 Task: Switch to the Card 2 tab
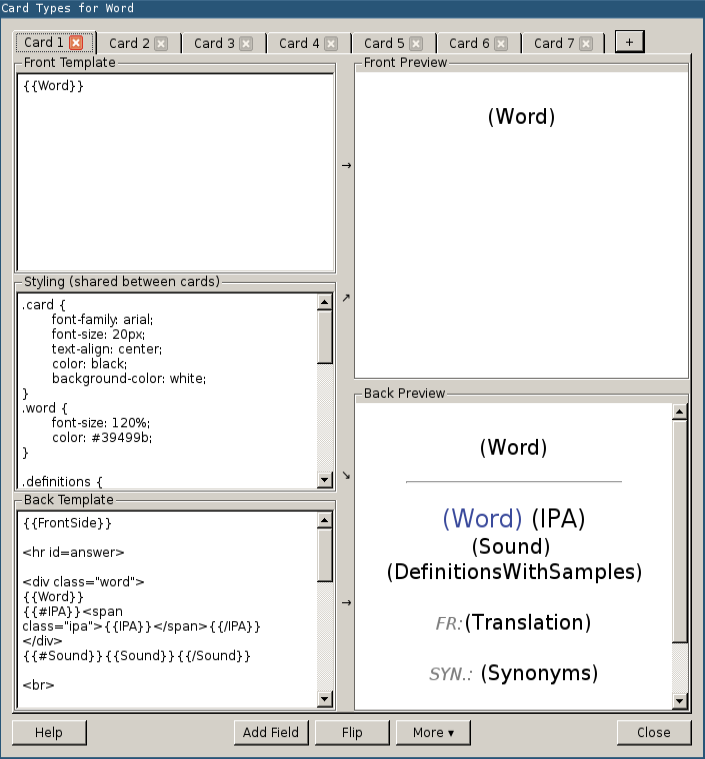click(129, 44)
